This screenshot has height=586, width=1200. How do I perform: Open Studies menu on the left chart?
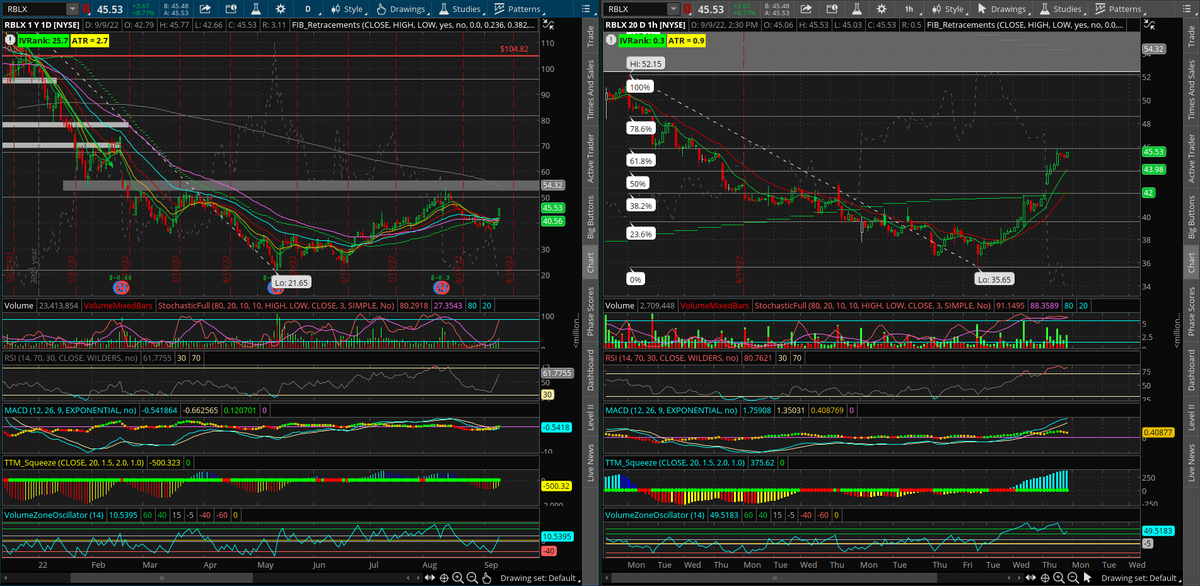point(461,9)
